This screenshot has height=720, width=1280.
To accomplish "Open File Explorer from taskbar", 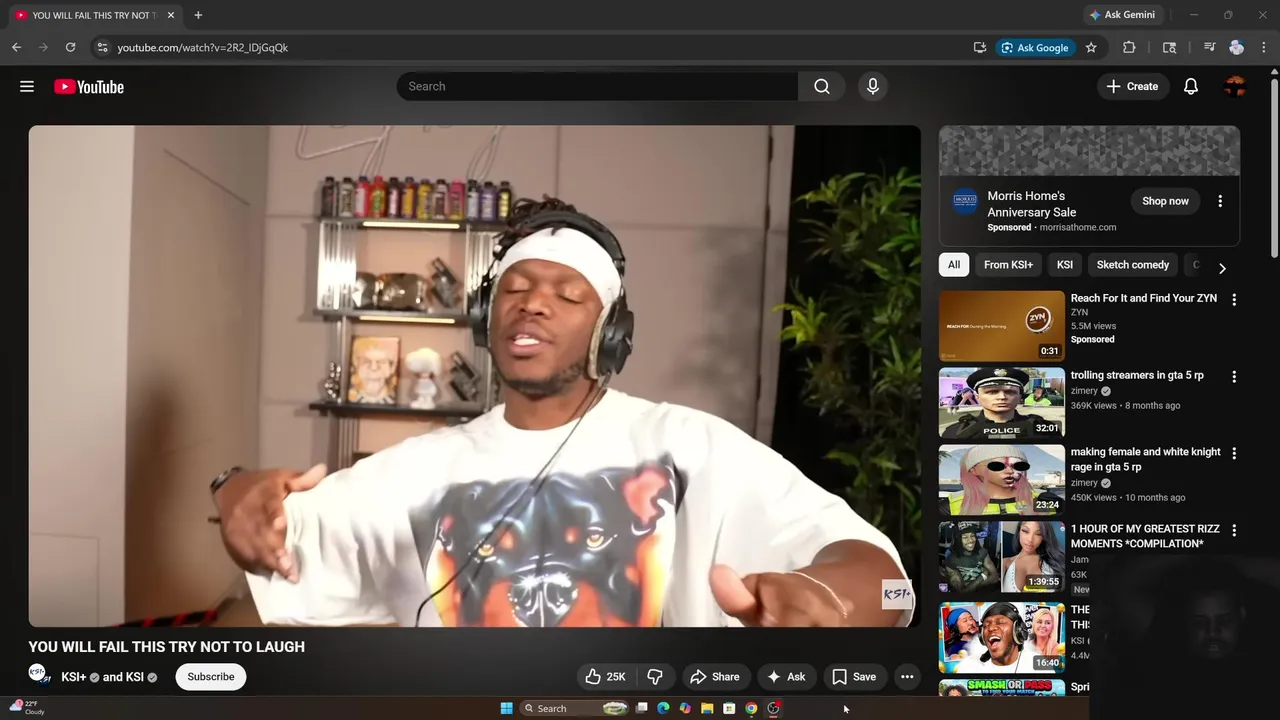I will (x=707, y=708).
